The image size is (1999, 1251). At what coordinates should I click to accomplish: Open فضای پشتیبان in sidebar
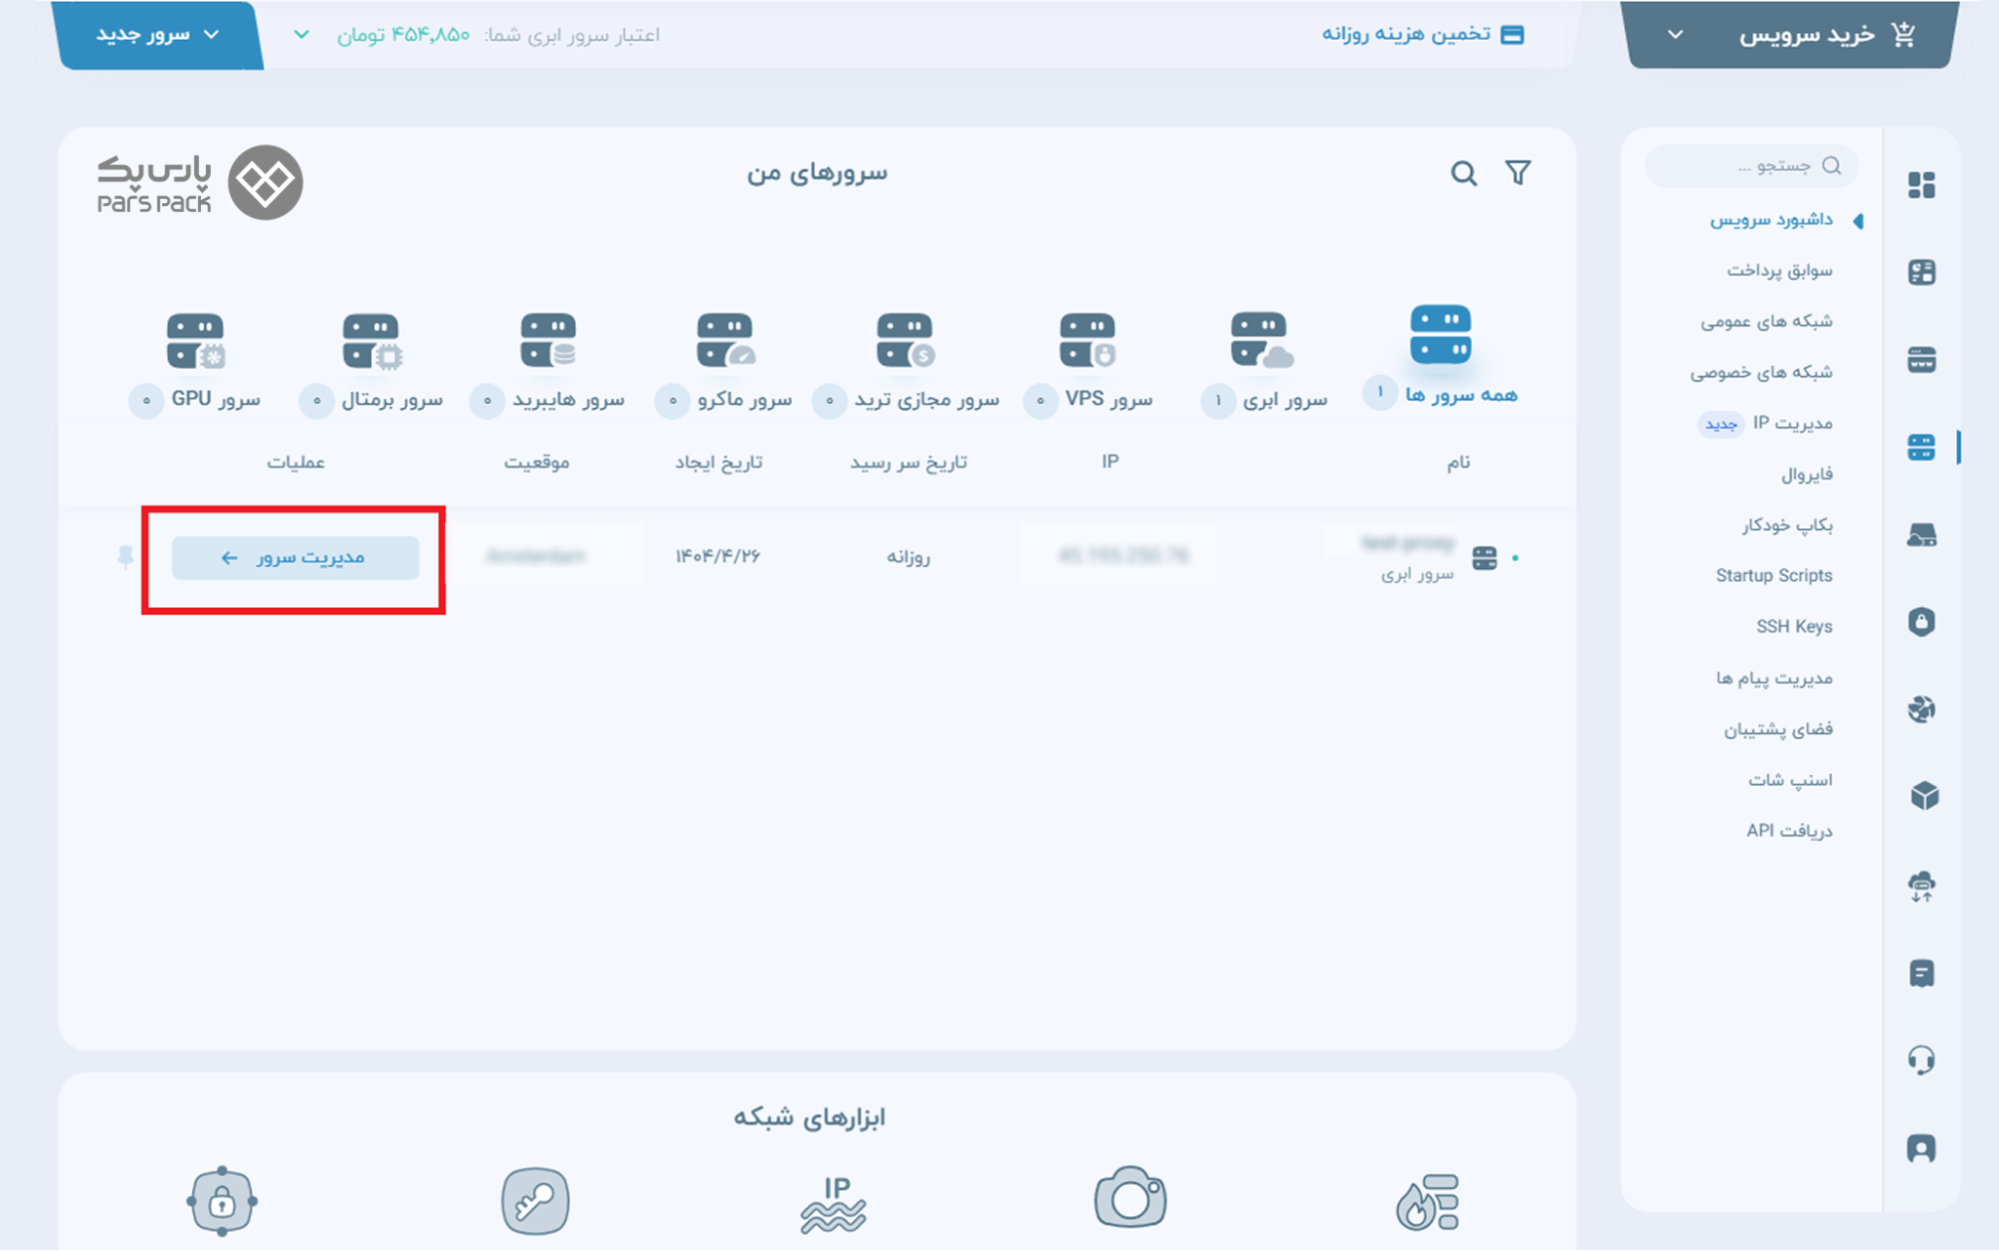click(1778, 730)
